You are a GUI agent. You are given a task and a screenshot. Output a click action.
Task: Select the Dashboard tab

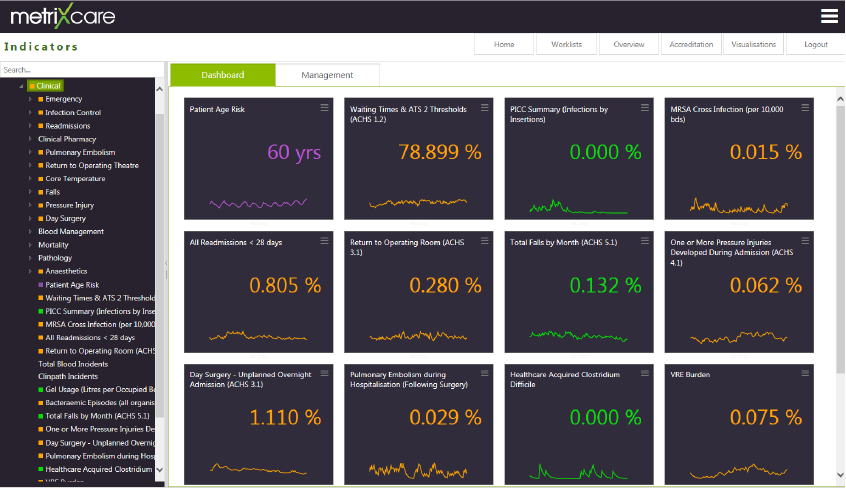222,75
